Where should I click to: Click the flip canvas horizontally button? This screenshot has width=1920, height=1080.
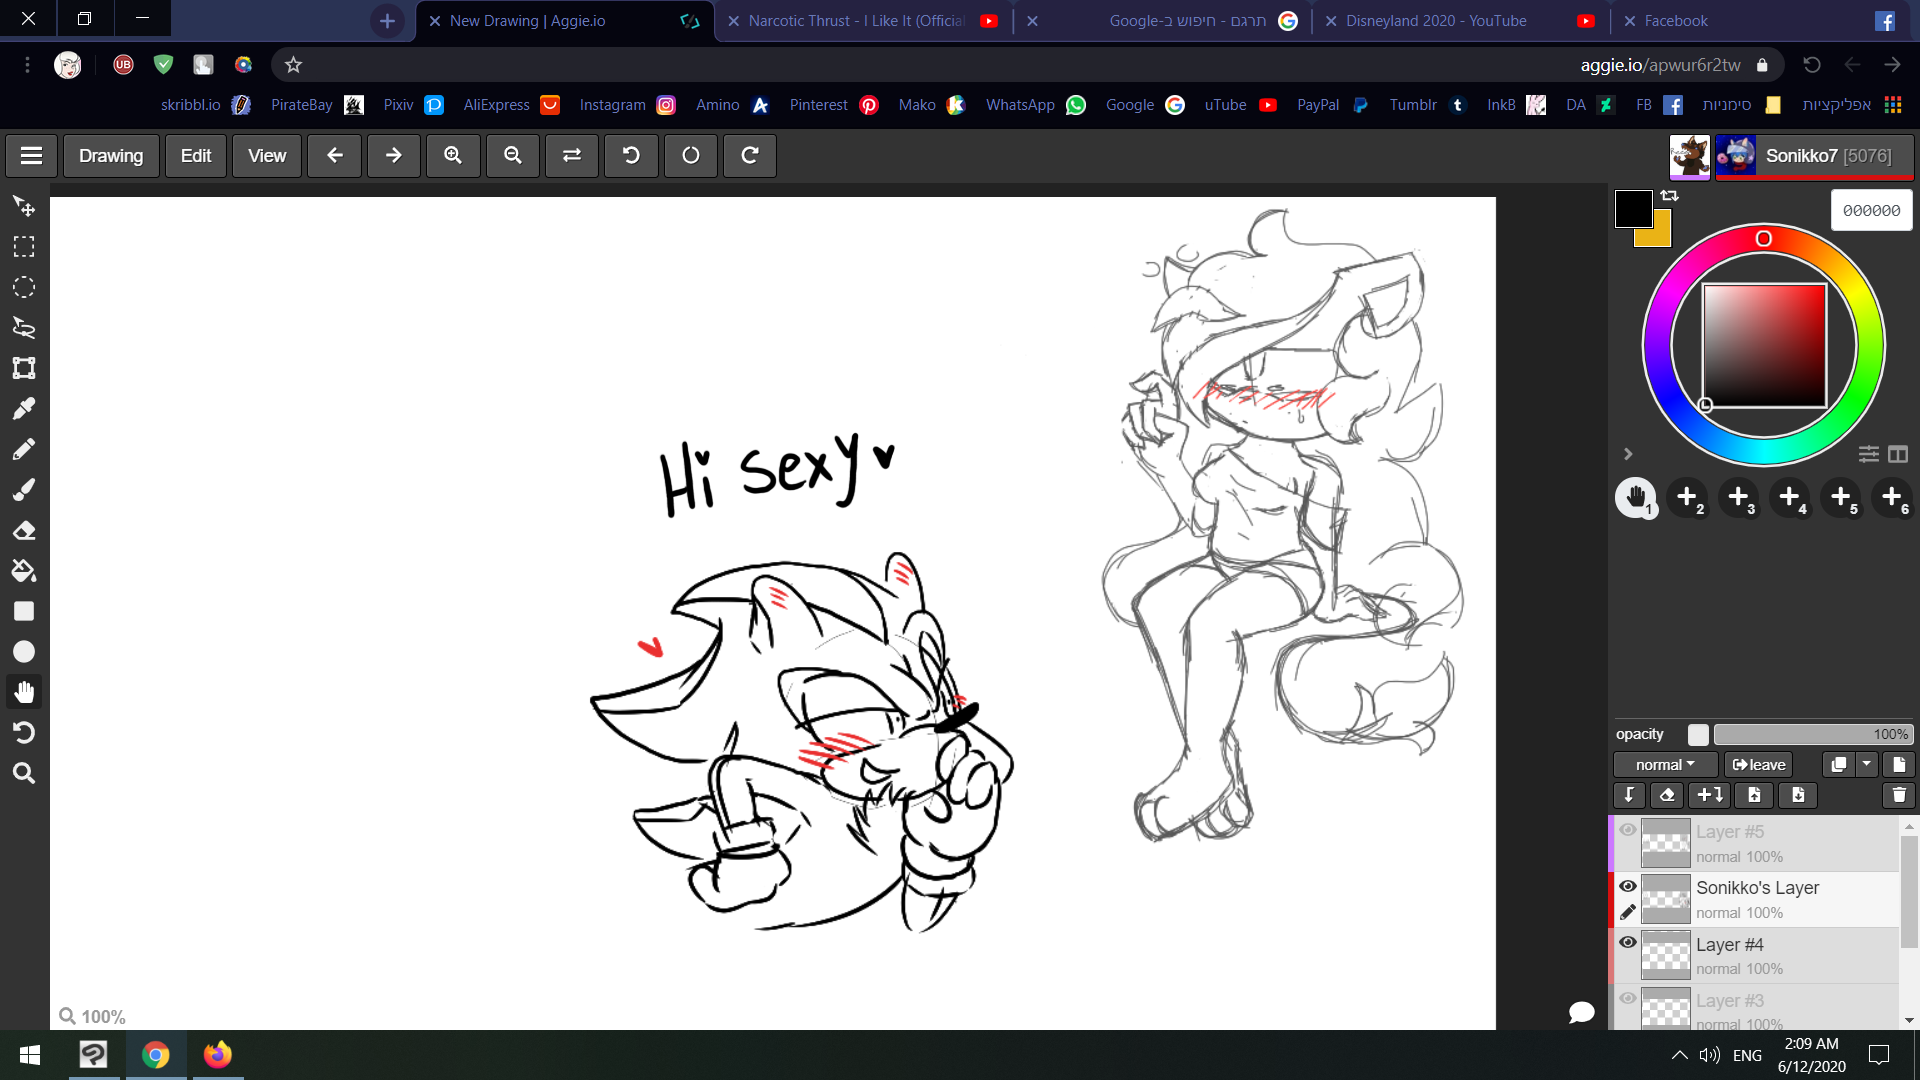[572, 156]
